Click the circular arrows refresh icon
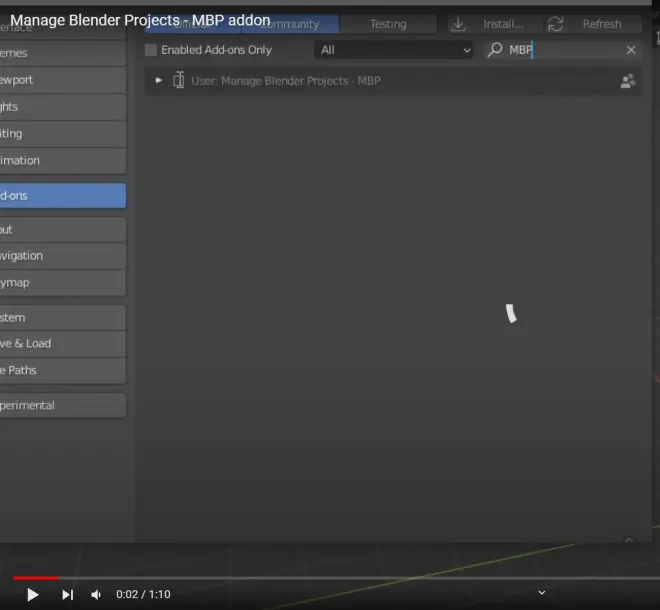Viewport: 660px width, 610px height. (x=555, y=24)
